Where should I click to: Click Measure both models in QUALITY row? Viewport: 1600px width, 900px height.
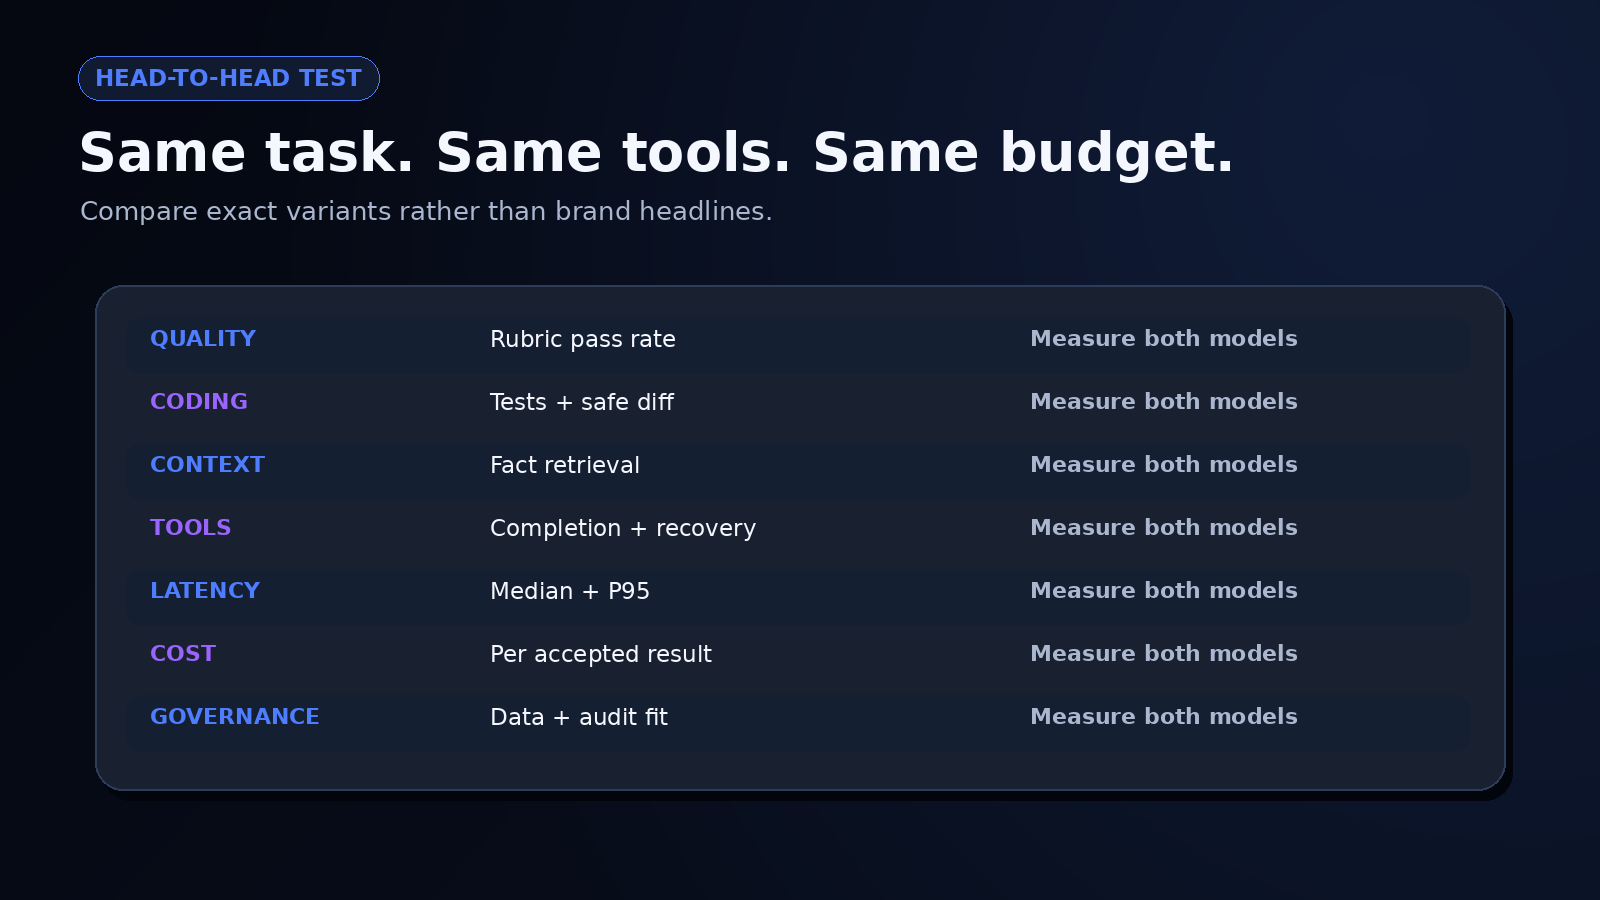click(1164, 339)
